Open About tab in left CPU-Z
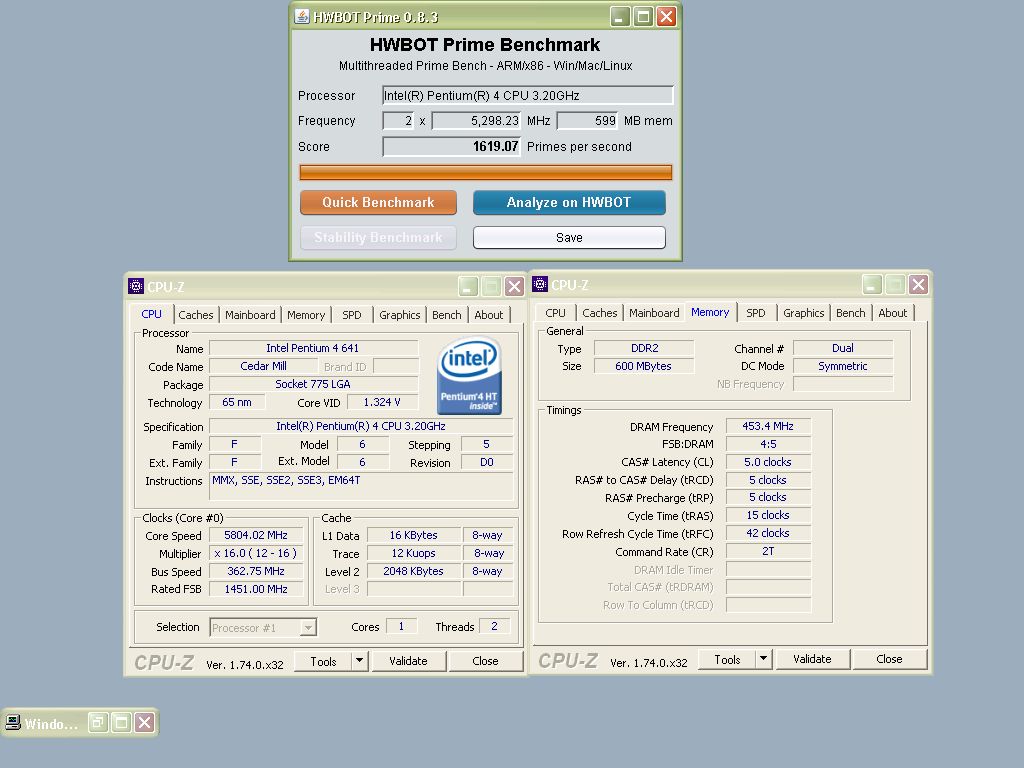Viewport: 1024px width, 768px height. coord(488,315)
